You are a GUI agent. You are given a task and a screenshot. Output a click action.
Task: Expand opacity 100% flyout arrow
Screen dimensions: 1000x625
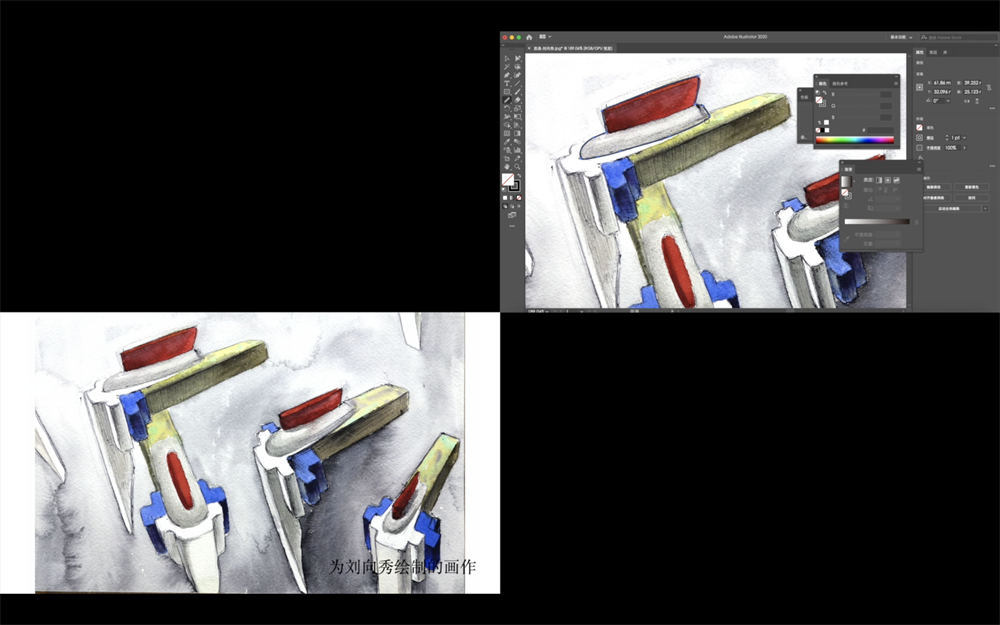point(964,148)
